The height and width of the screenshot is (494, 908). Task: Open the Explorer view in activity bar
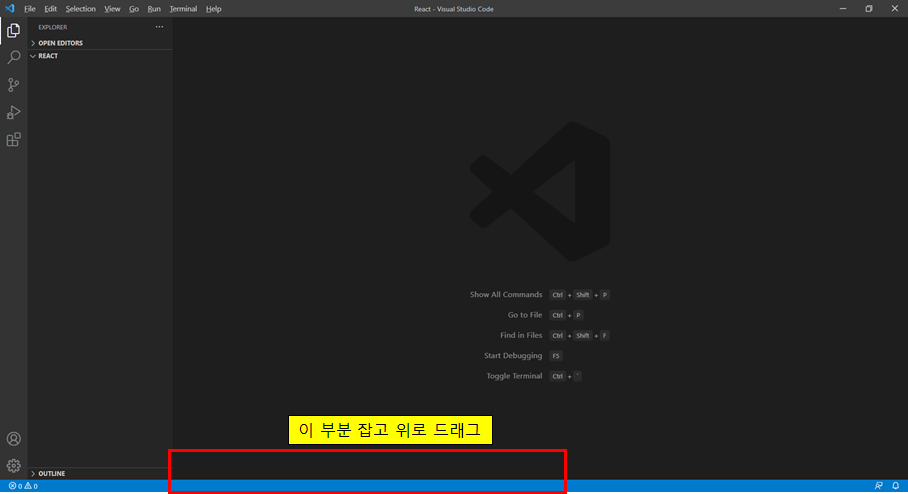(13, 30)
